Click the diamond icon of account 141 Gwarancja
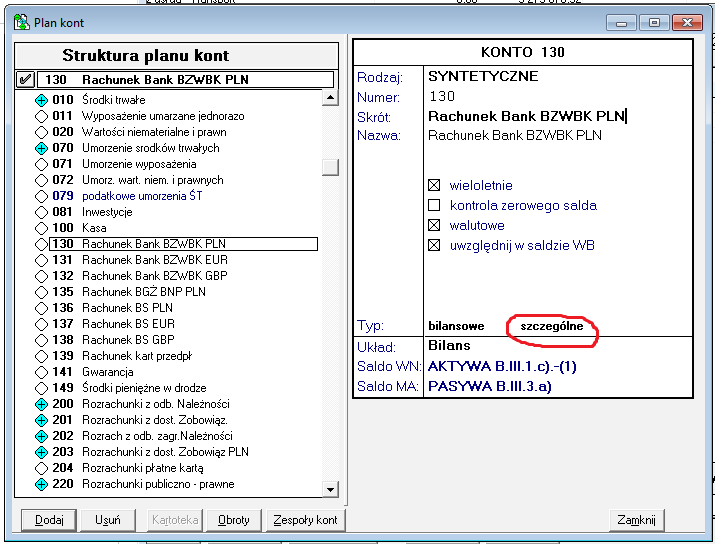This screenshot has width=715, height=544. [x=41, y=372]
